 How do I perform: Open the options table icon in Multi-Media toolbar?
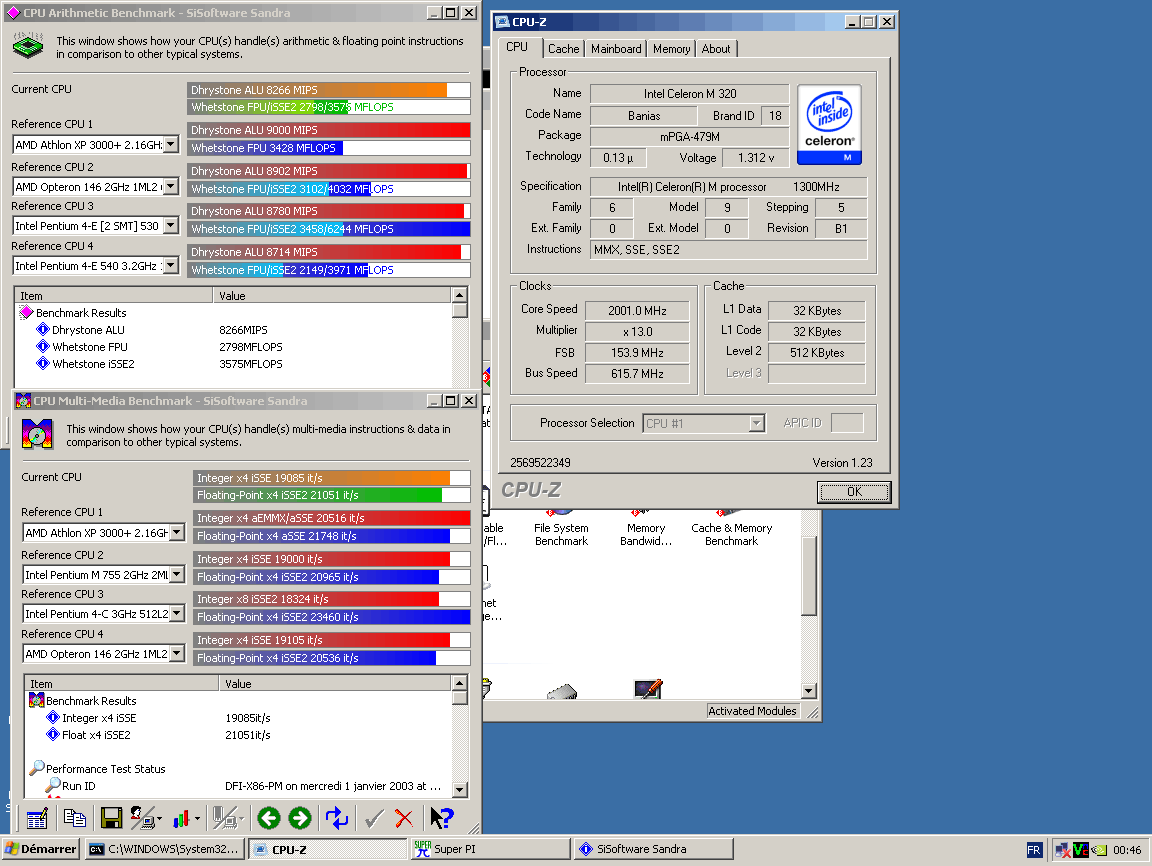click(x=37, y=818)
